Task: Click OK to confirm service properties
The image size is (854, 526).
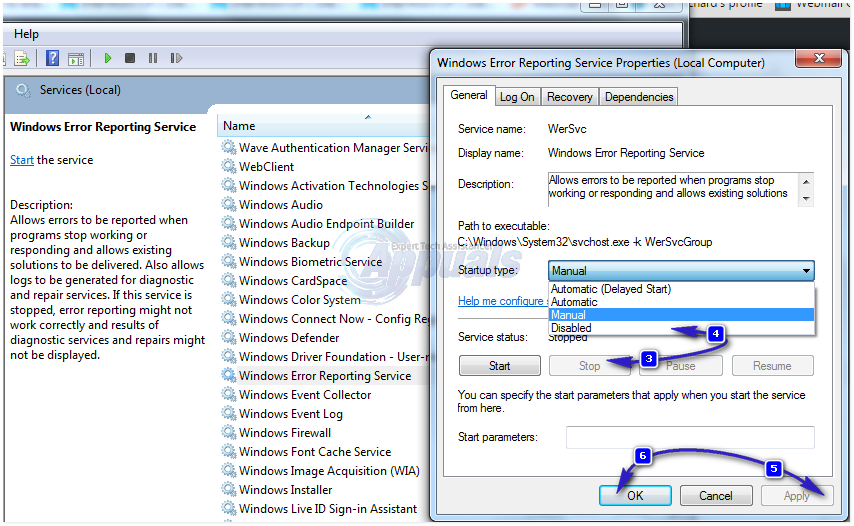Action: pos(635,496)
